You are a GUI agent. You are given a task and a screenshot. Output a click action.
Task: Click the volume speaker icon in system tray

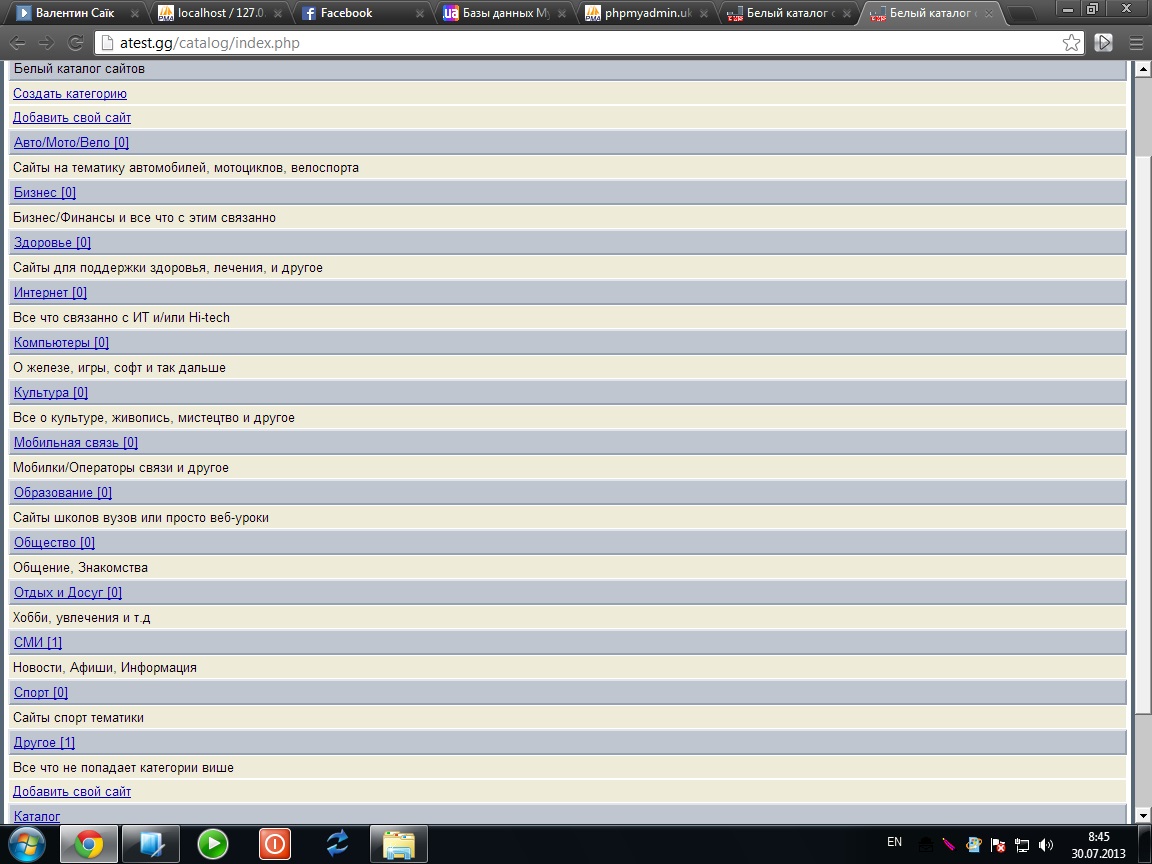[x=1046, y=845]
